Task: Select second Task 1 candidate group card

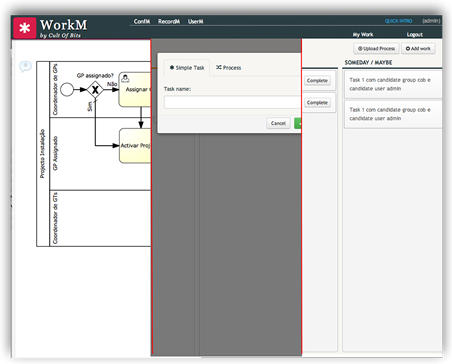Action: point(393,114)
